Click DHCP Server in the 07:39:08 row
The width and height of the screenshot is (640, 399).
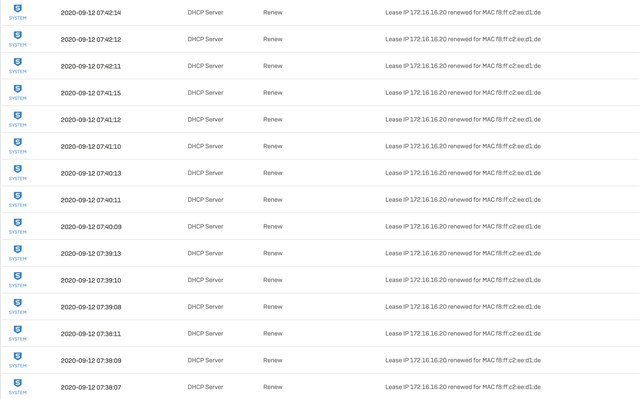click(x=205, y=307)
